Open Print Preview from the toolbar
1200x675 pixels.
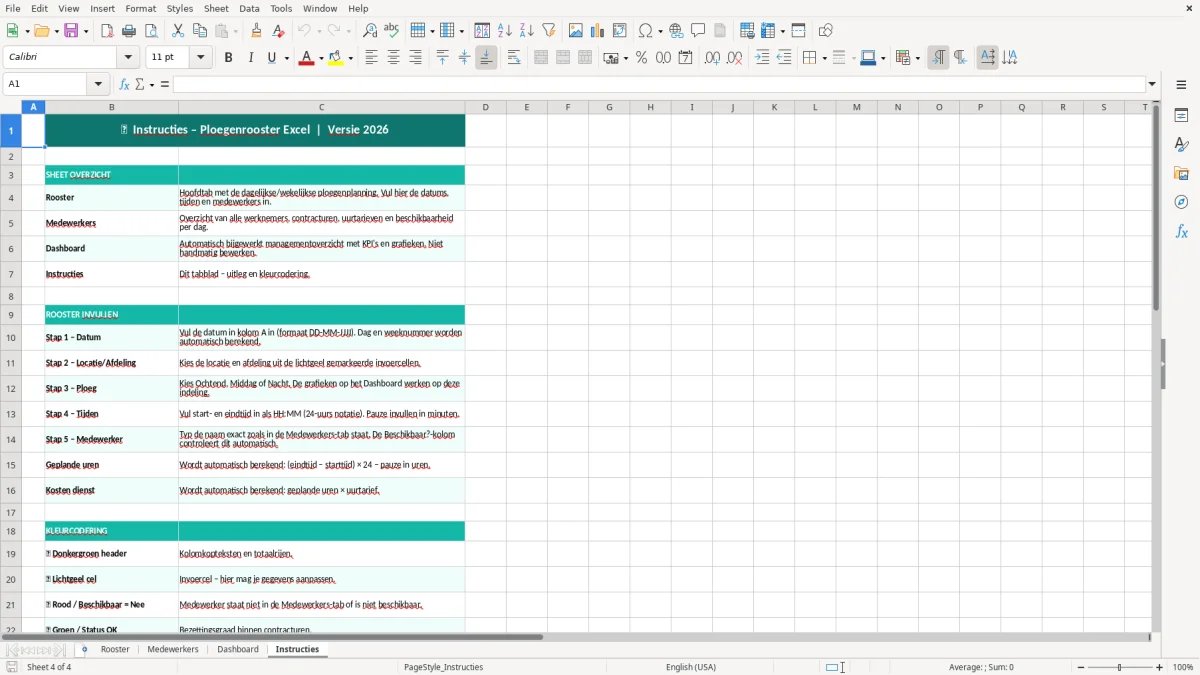point(151,31)
